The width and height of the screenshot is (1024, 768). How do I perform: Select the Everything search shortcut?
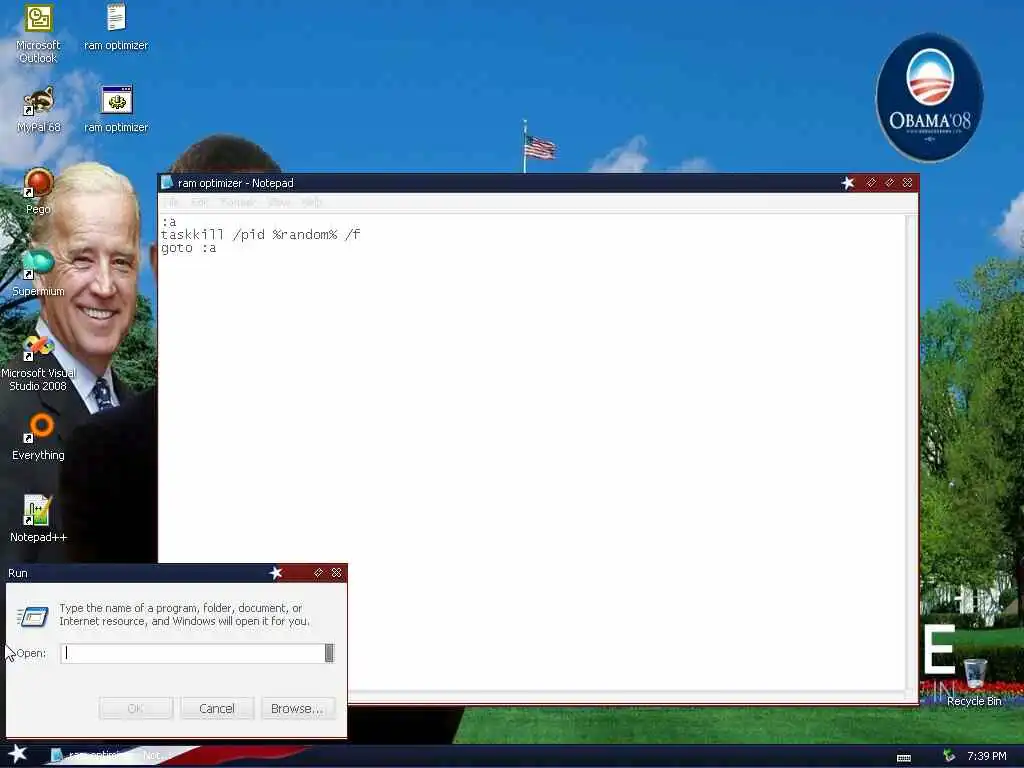pyautogui.click(x=39, y=437)
